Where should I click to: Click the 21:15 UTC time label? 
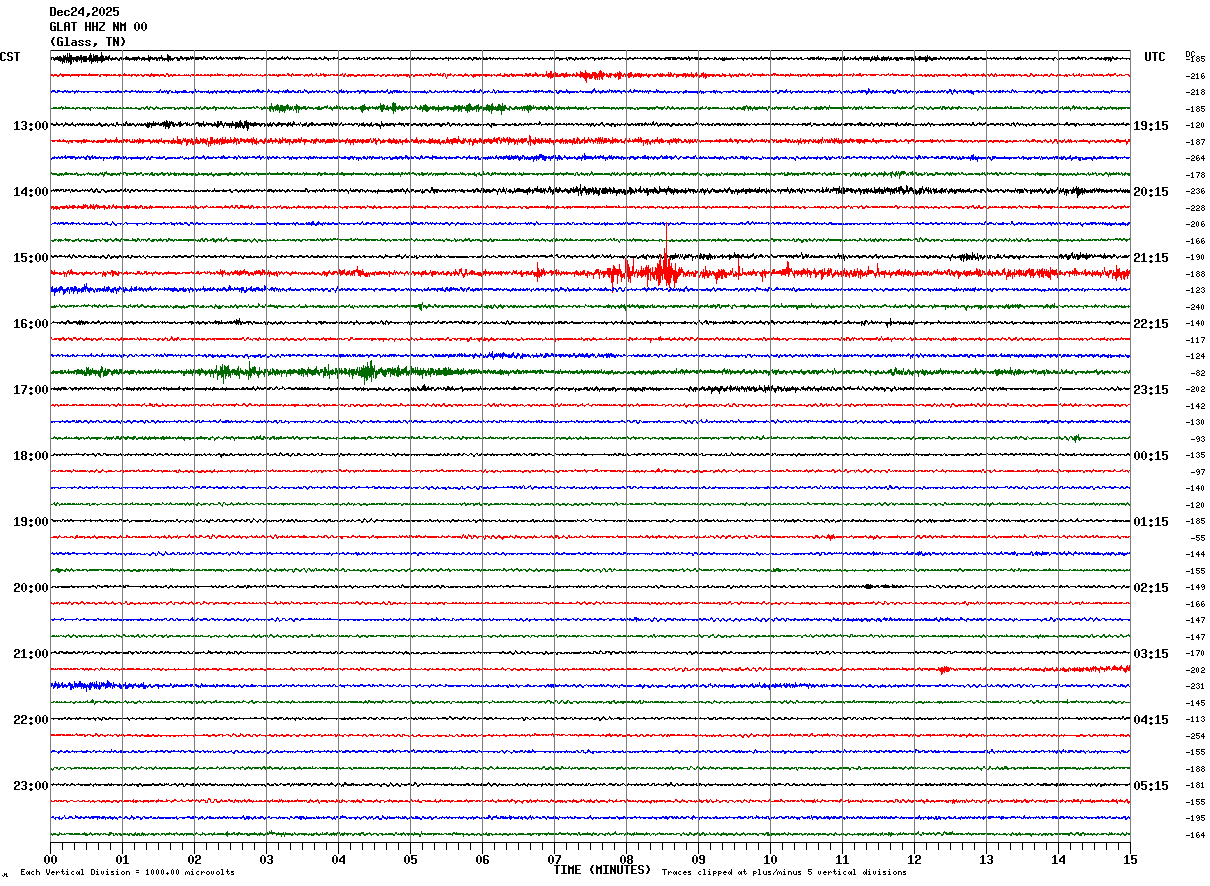1151,258
